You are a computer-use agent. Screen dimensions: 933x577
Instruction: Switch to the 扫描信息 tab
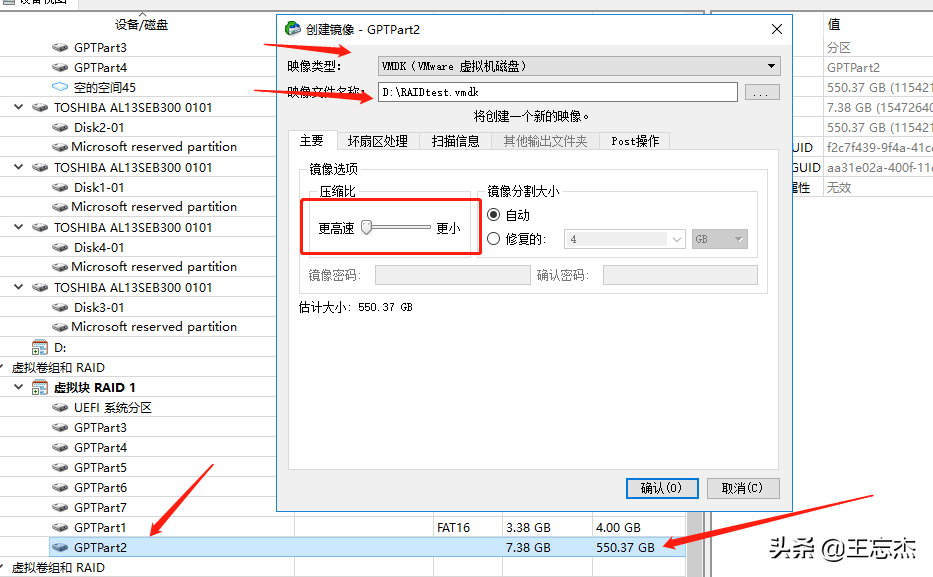(x=455, y=141)
